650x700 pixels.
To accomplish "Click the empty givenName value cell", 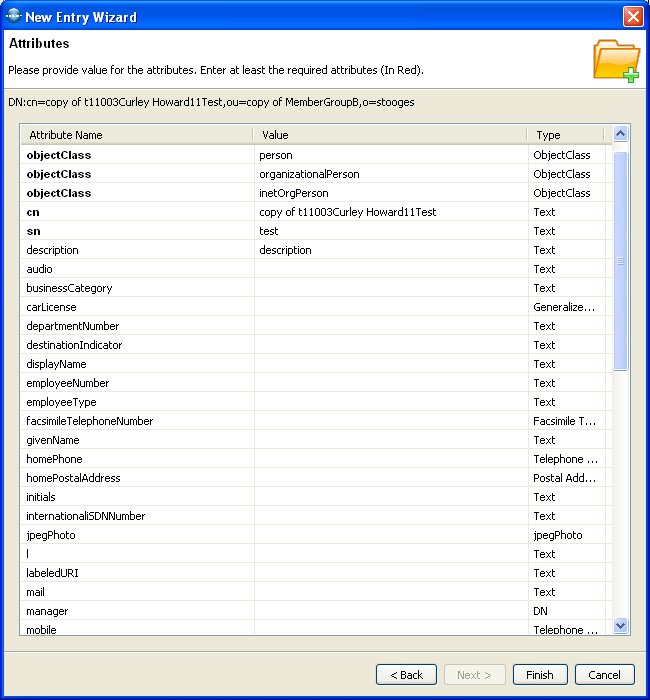I will pos(390,440).
